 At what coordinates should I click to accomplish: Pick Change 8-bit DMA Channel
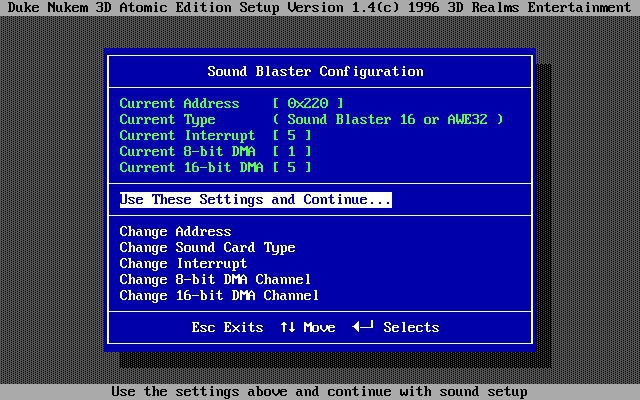[x=215, y=280]
